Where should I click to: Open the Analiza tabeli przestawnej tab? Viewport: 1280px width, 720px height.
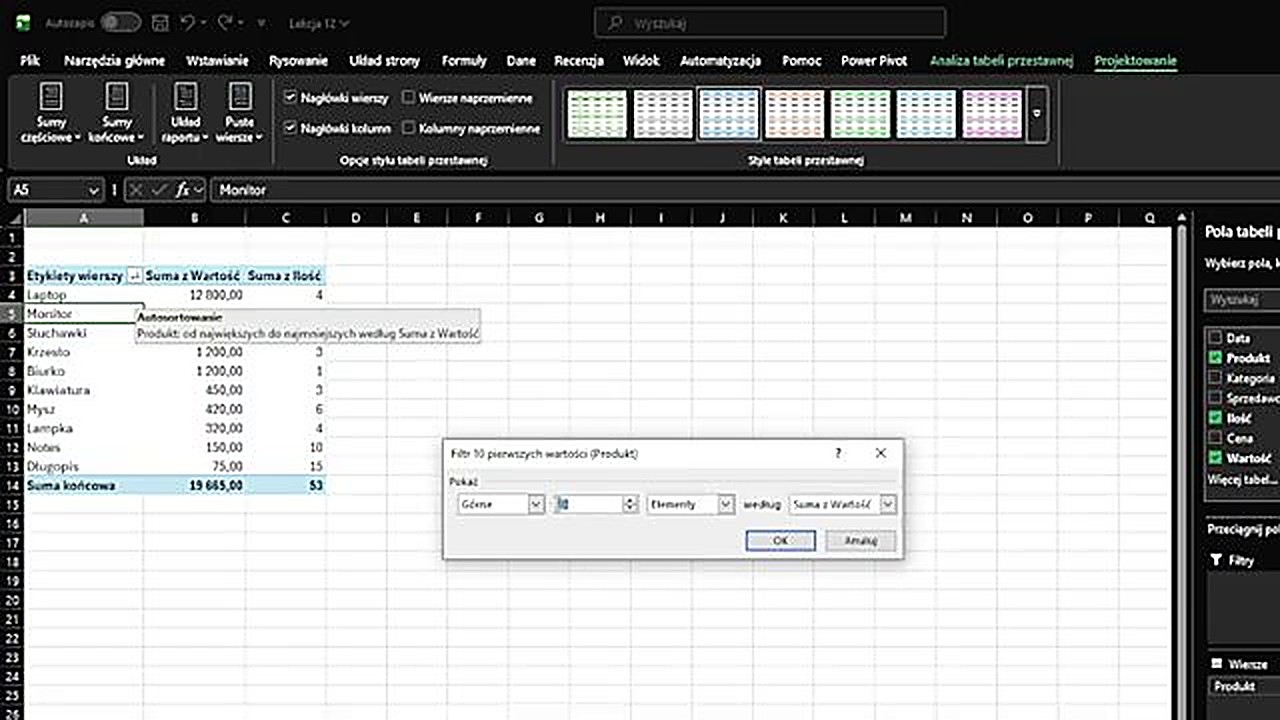(1001, 61)
